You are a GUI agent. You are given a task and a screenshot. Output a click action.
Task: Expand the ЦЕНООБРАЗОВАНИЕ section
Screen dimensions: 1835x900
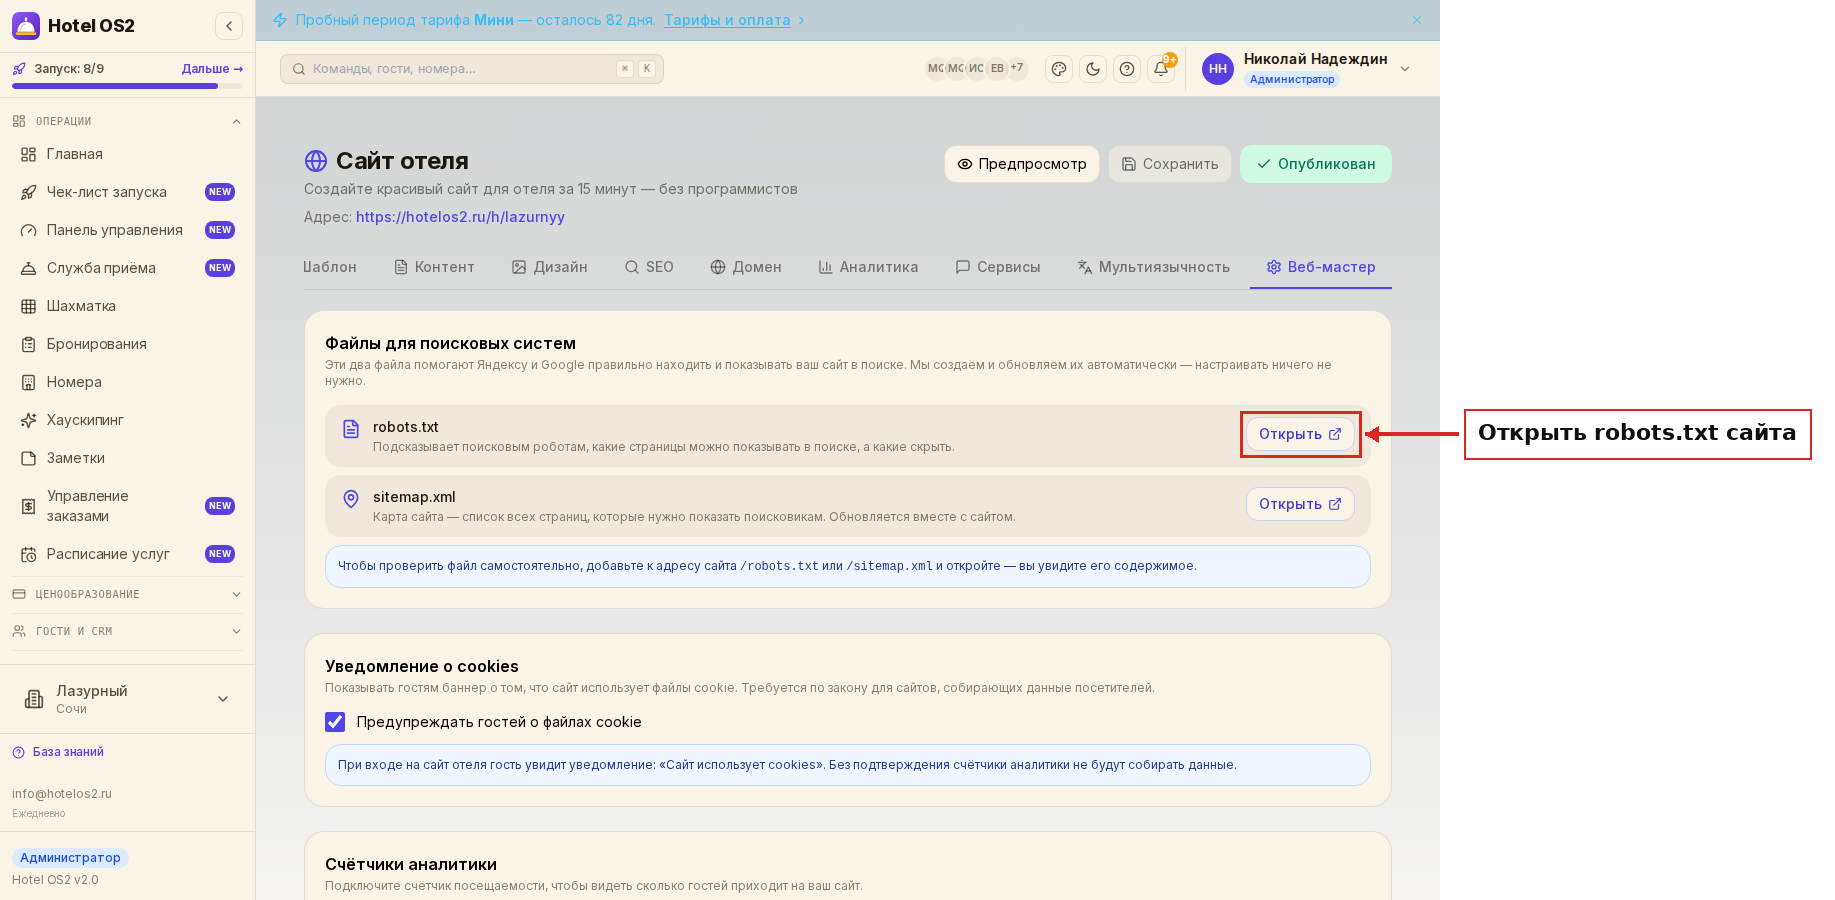pyautogui.click(x=128, y=594)
